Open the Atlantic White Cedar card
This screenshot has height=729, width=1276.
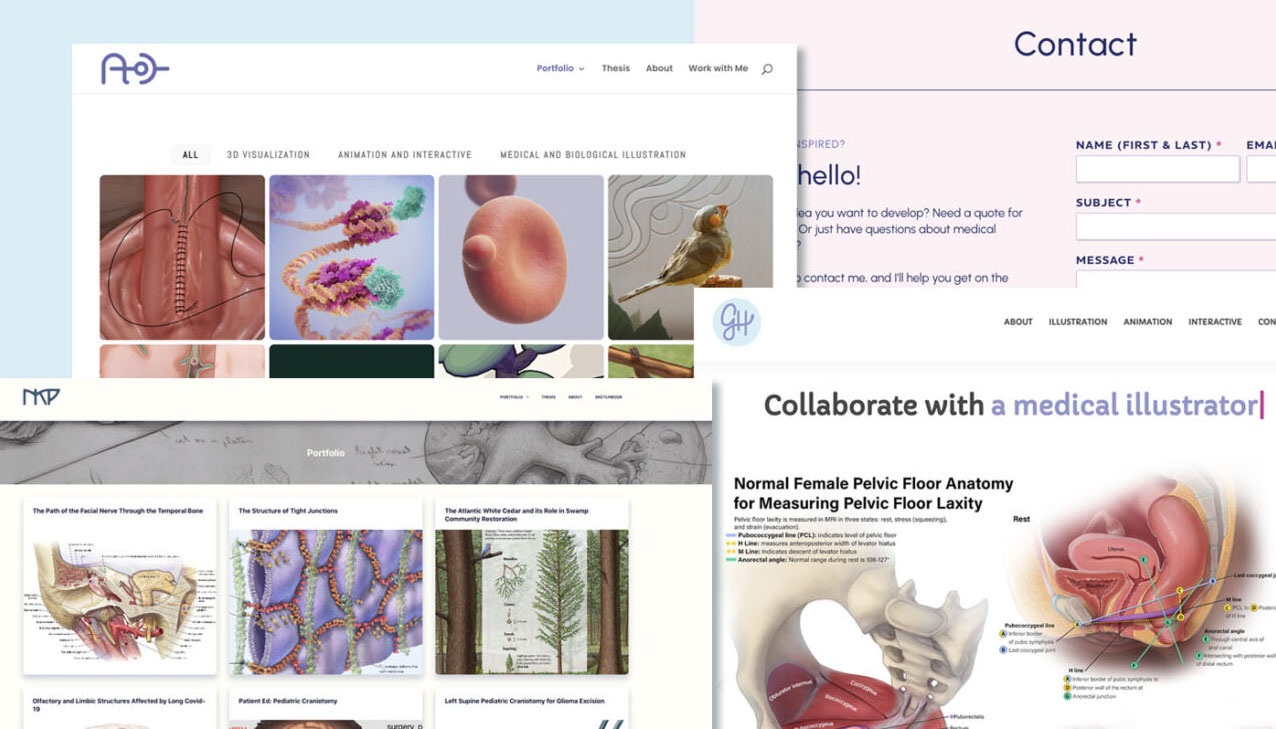pyautogui.click(x=532, y=585)
